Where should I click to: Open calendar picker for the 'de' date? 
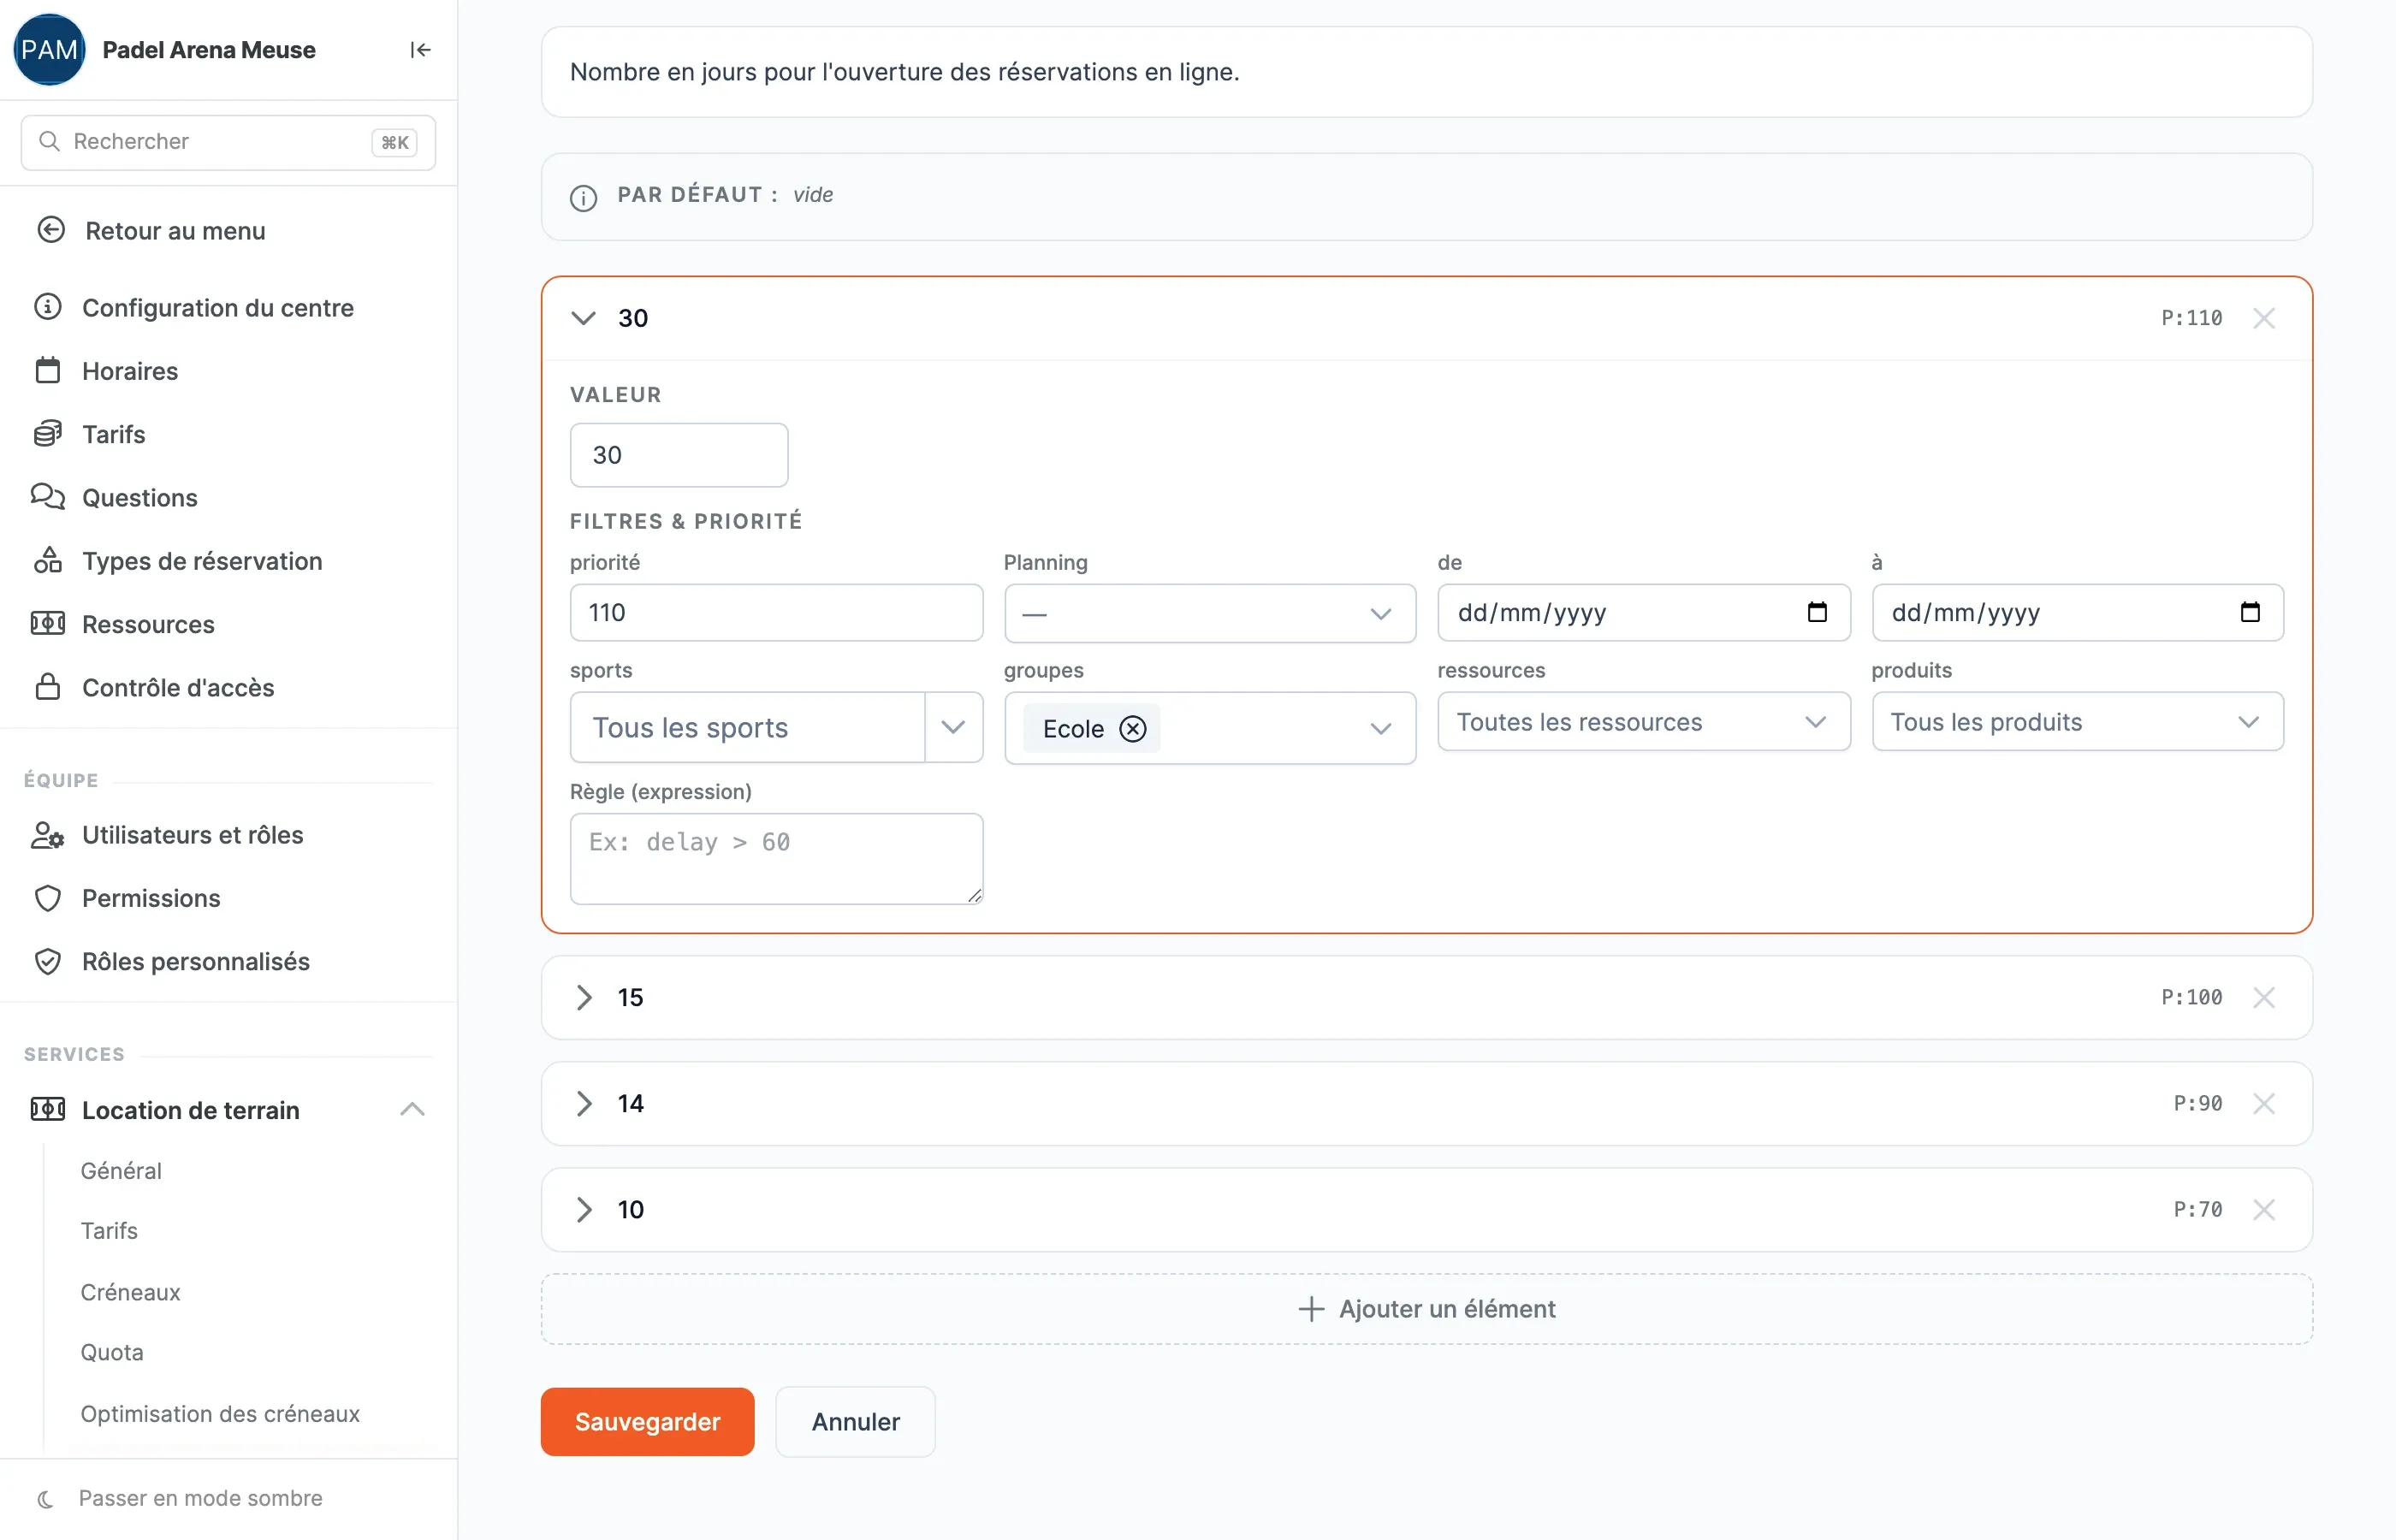1817,612
